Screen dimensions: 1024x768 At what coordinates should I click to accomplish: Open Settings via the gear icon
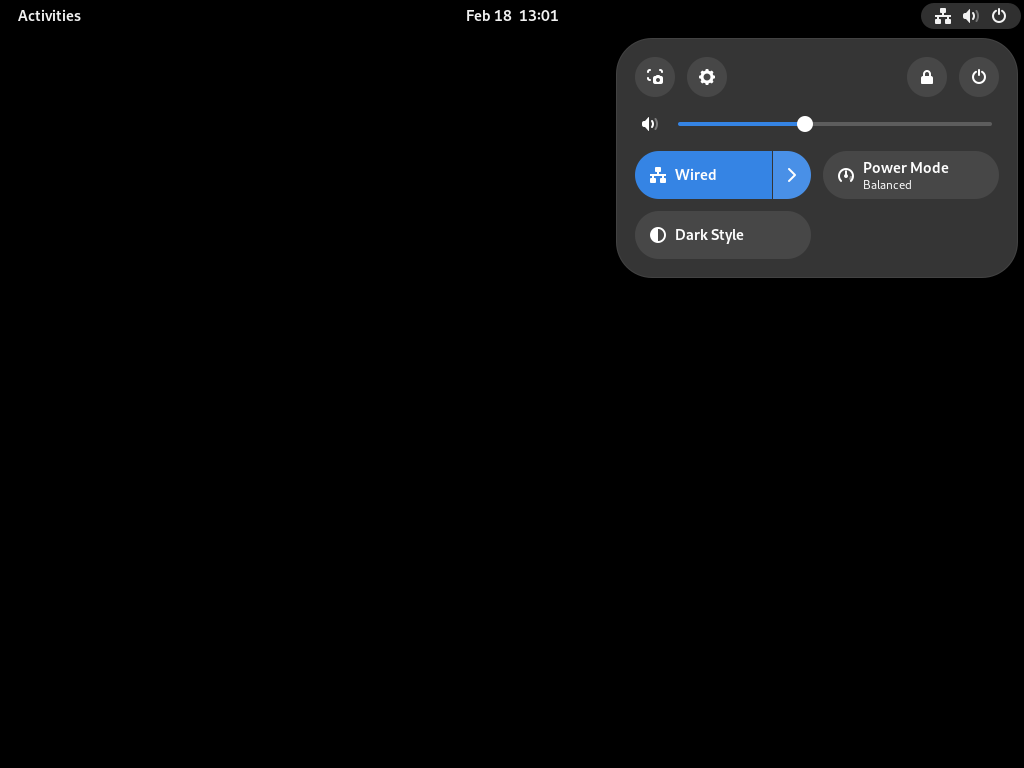pos(707,77)
